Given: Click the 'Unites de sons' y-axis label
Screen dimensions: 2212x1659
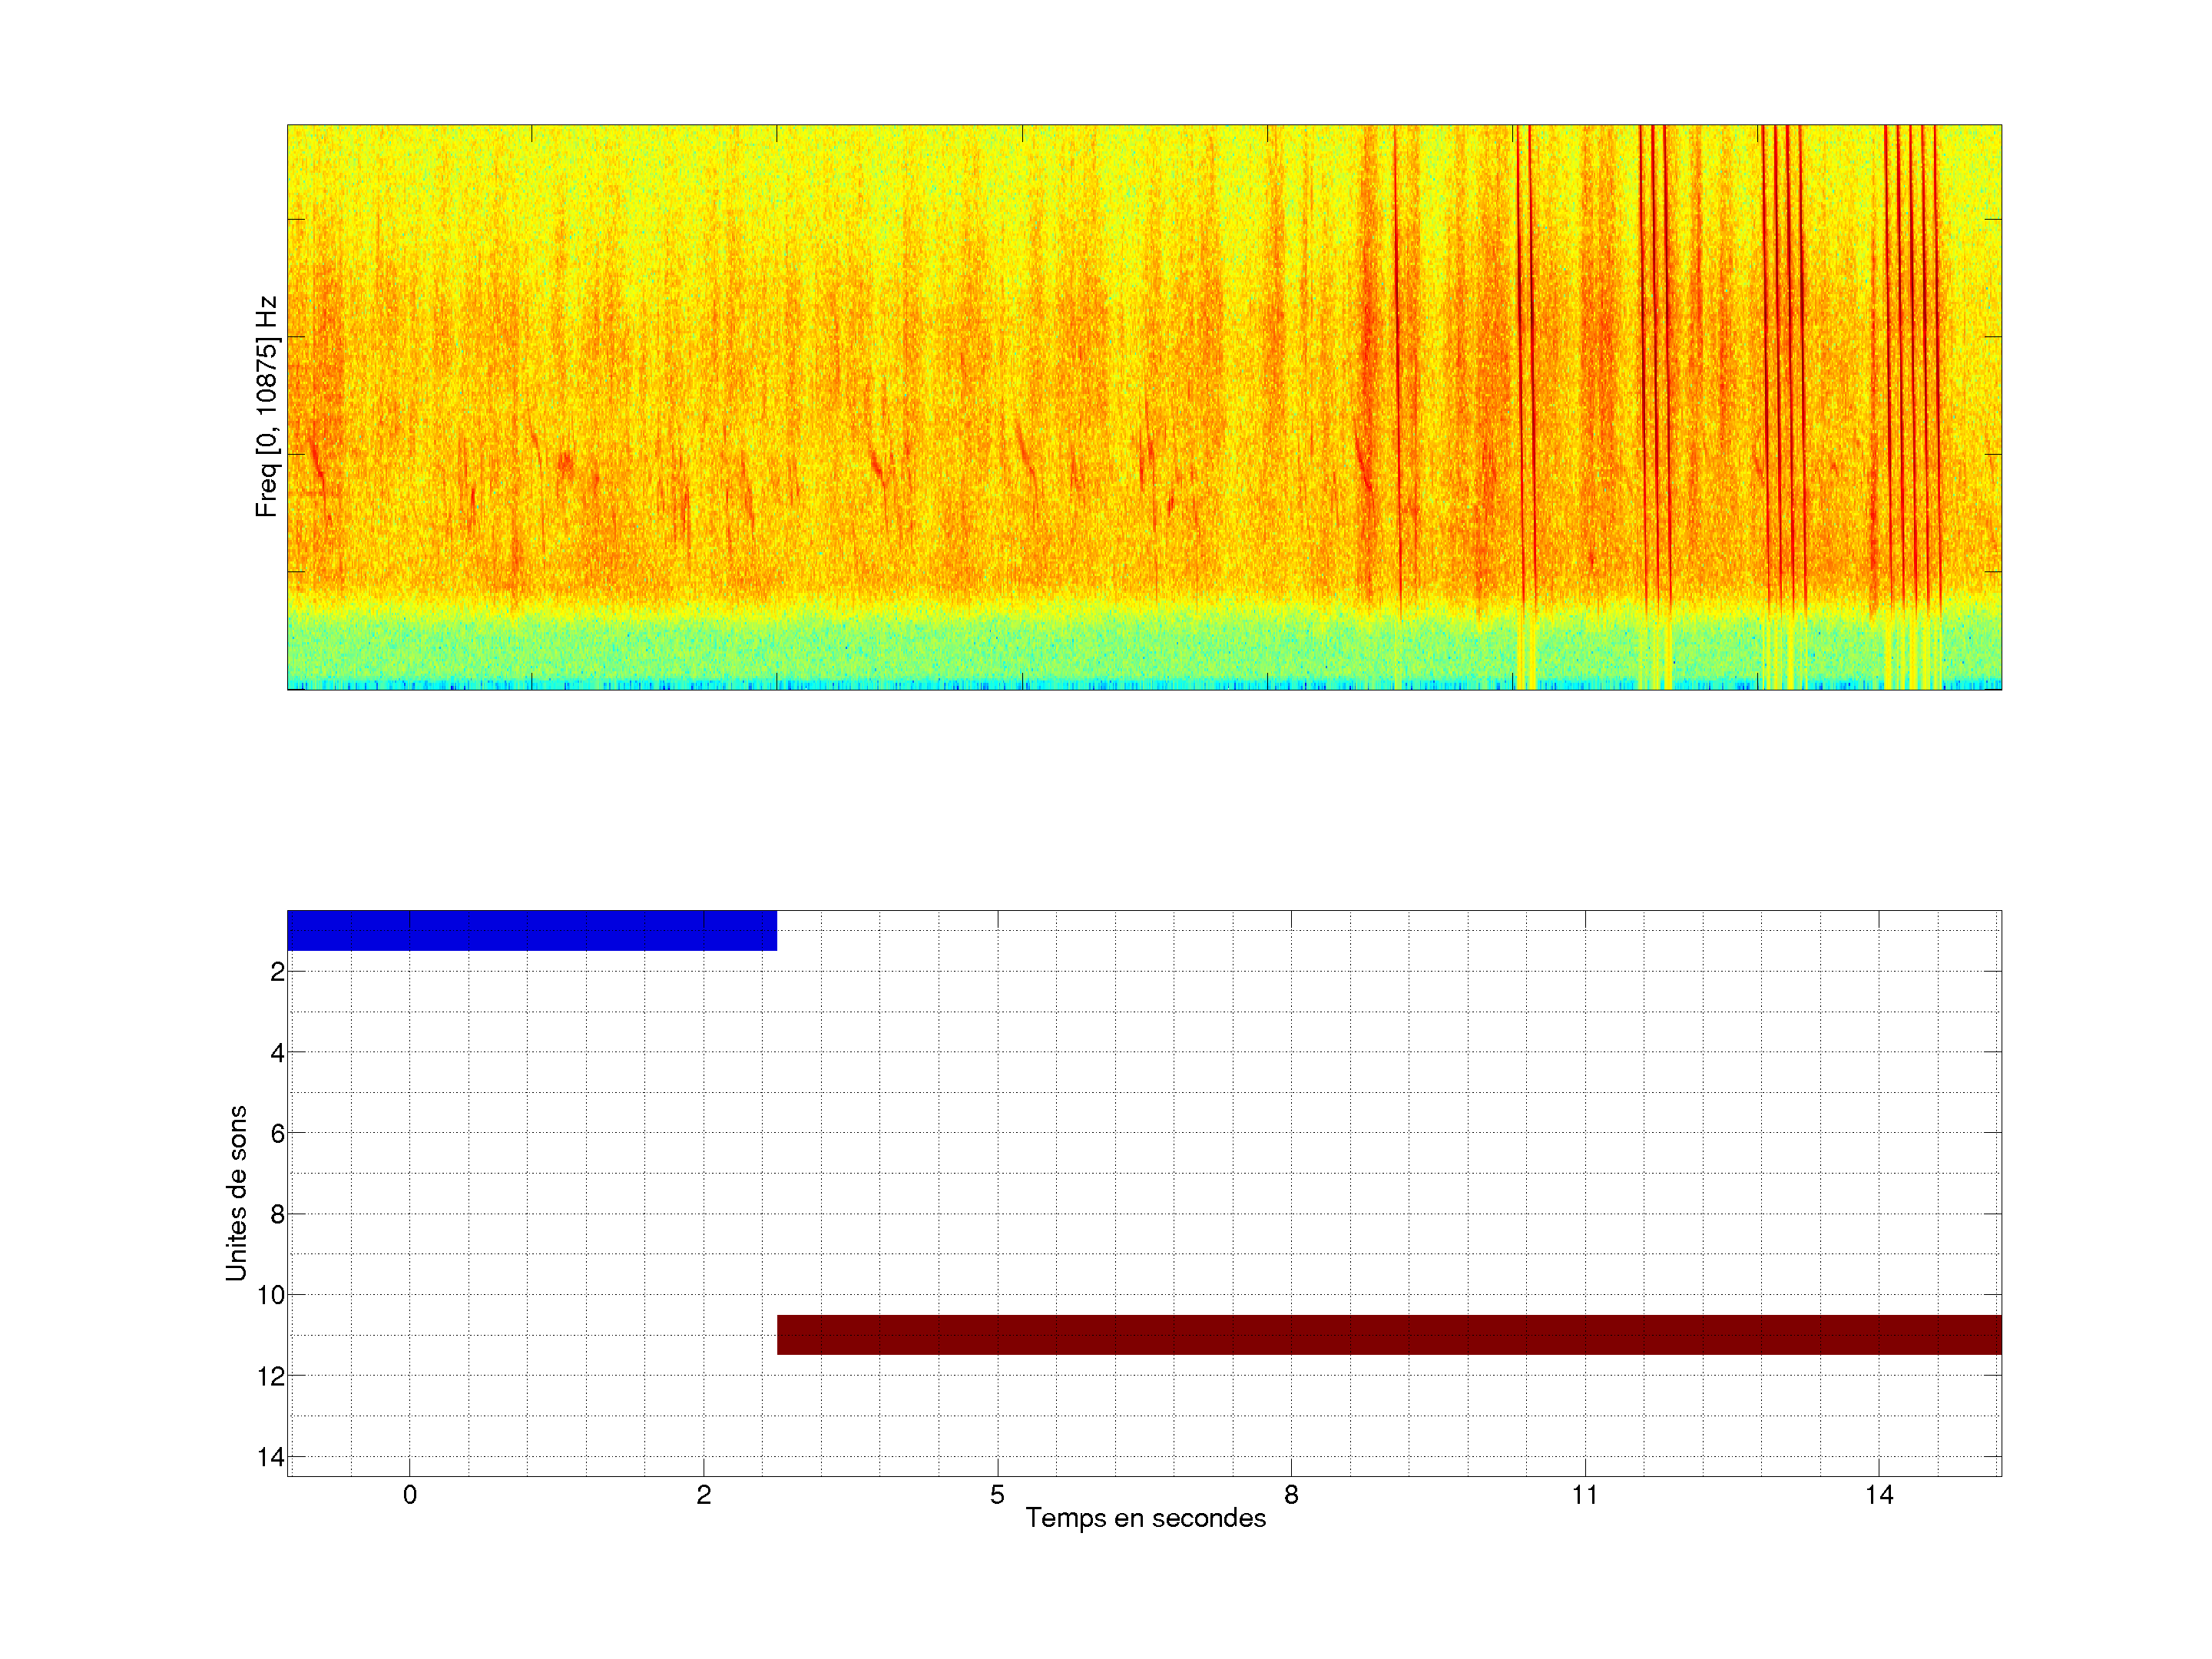Looking at the screenshot, I should coord(236,1193).
